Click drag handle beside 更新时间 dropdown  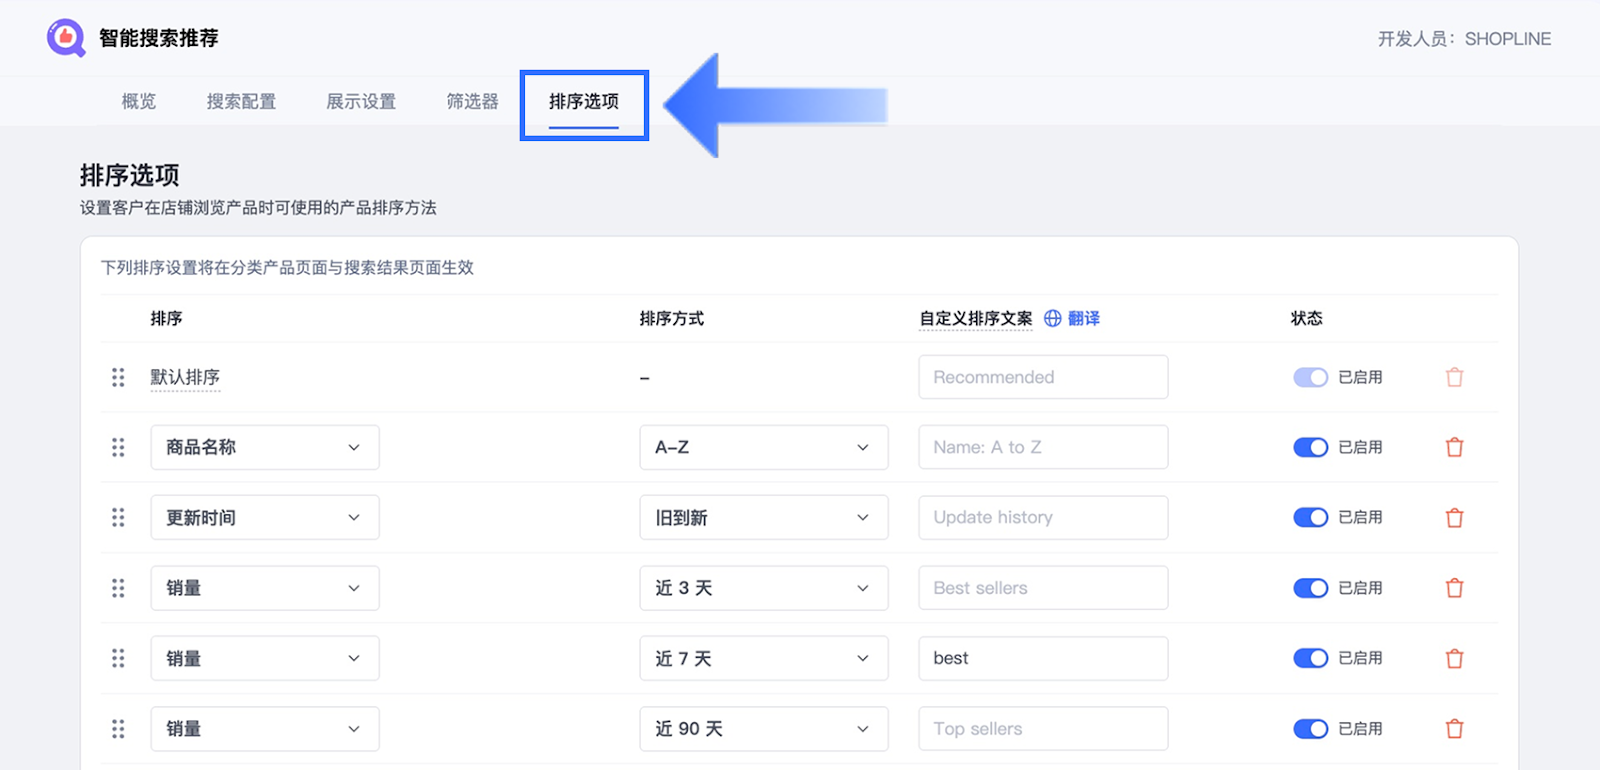tap(118, 518)
